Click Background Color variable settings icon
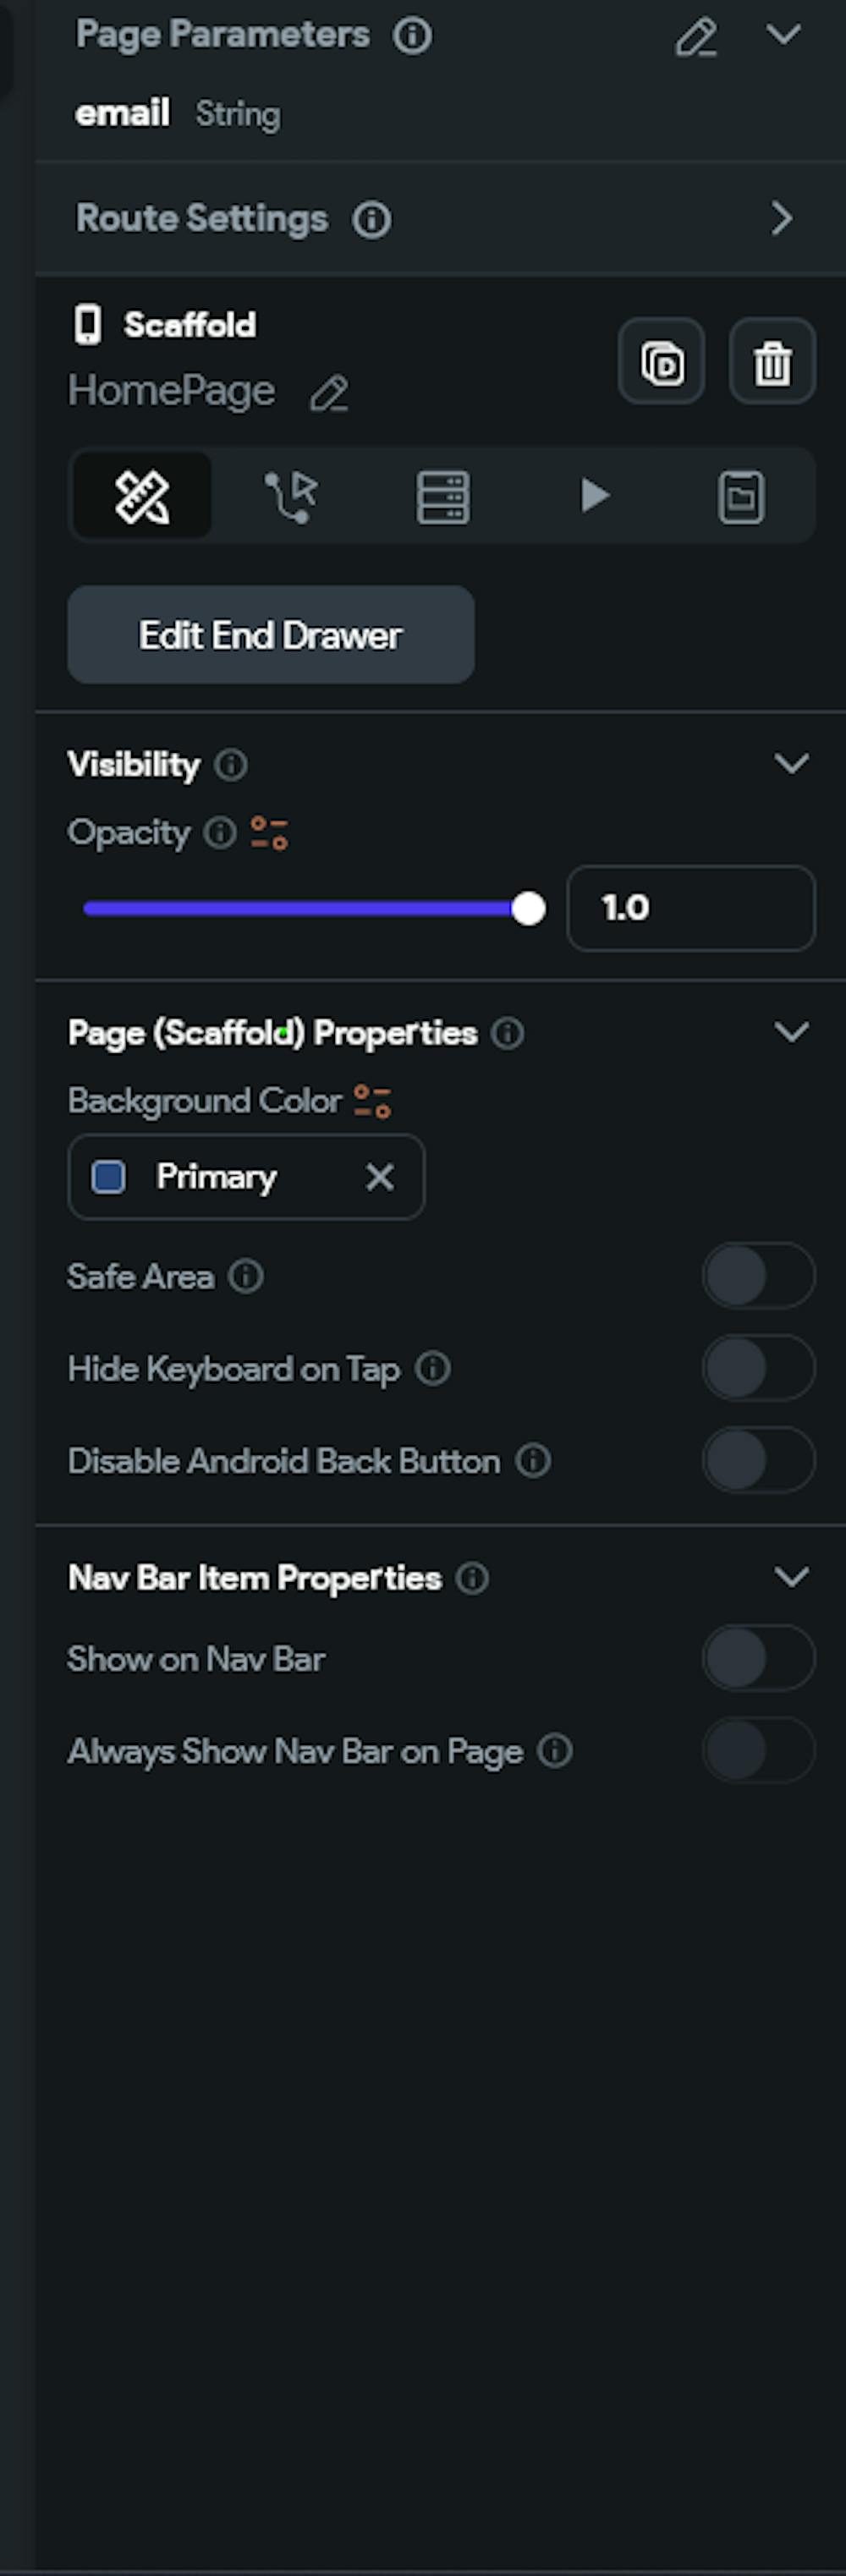846x2576 pixels. [372, 1101]
